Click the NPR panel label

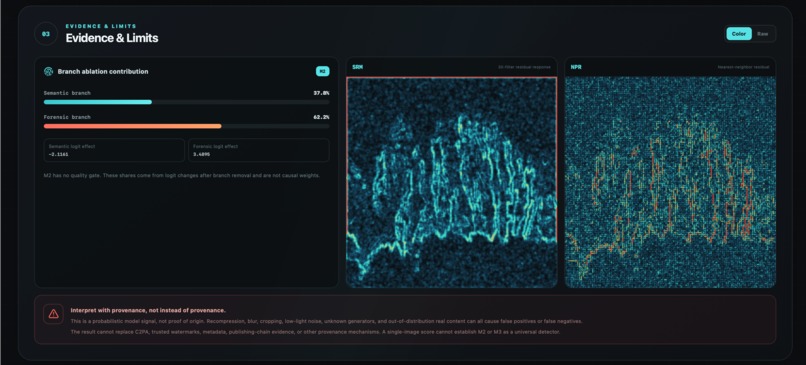click(x=576, y=67)
